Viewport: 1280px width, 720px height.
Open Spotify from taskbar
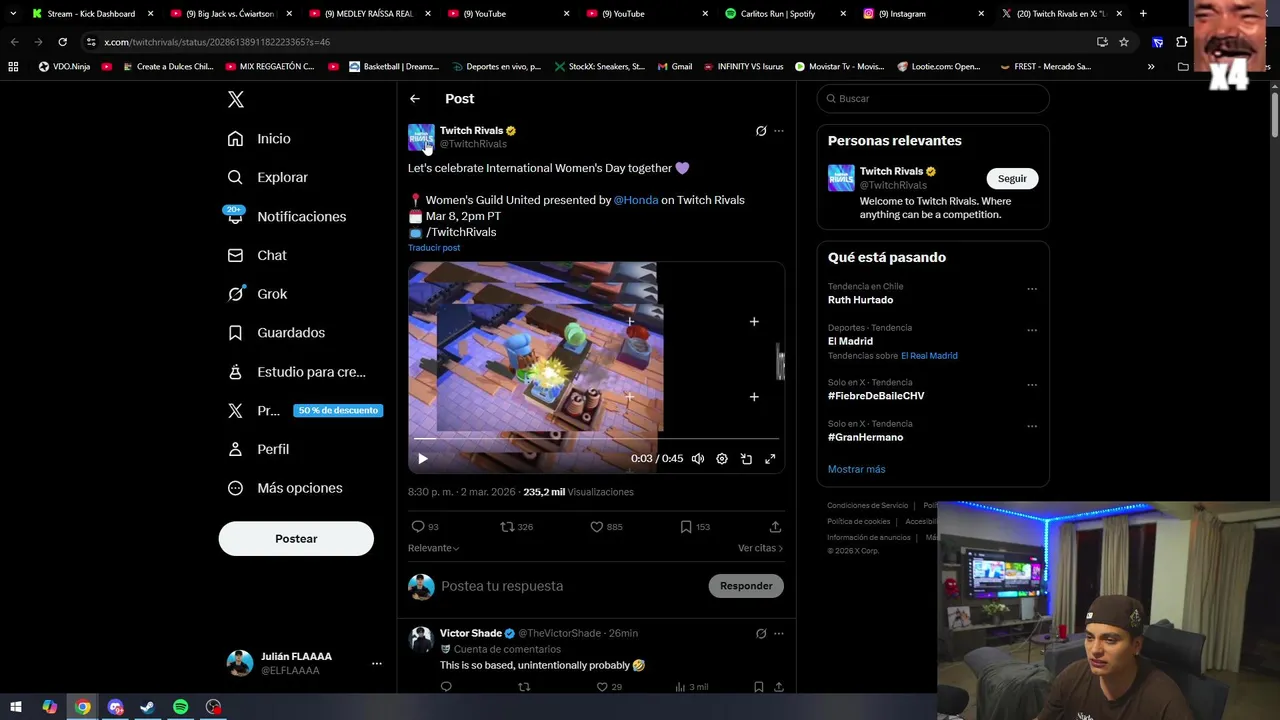point(180,707)
